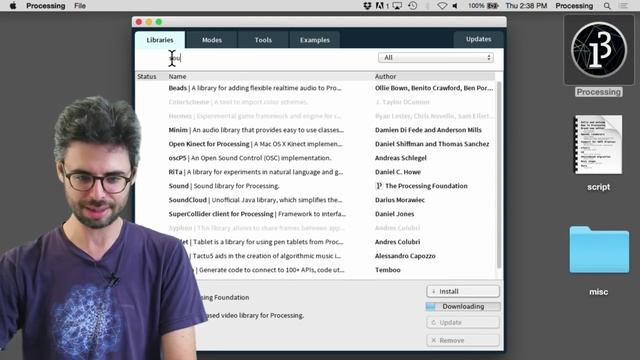Sort by the Status column header
640x360 pixels.
147,76
